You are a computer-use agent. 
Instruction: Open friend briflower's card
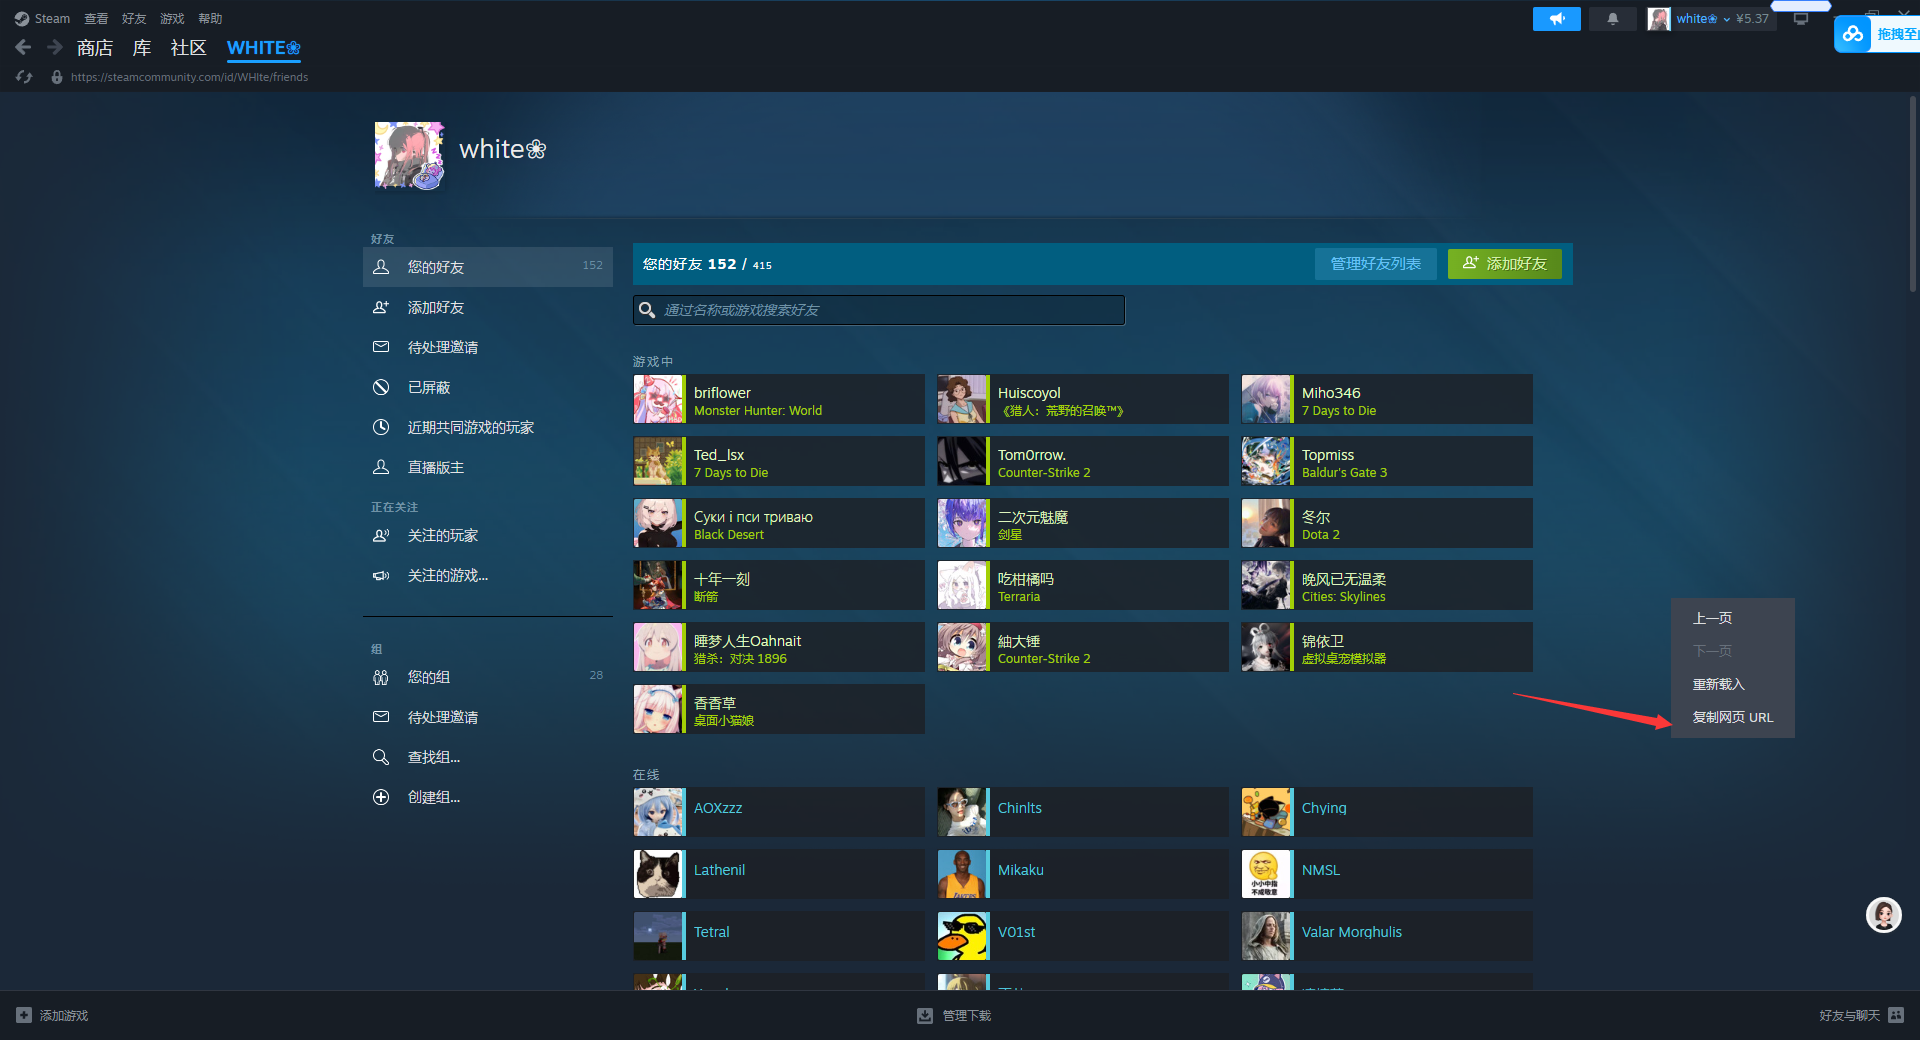tap(779, 399)
